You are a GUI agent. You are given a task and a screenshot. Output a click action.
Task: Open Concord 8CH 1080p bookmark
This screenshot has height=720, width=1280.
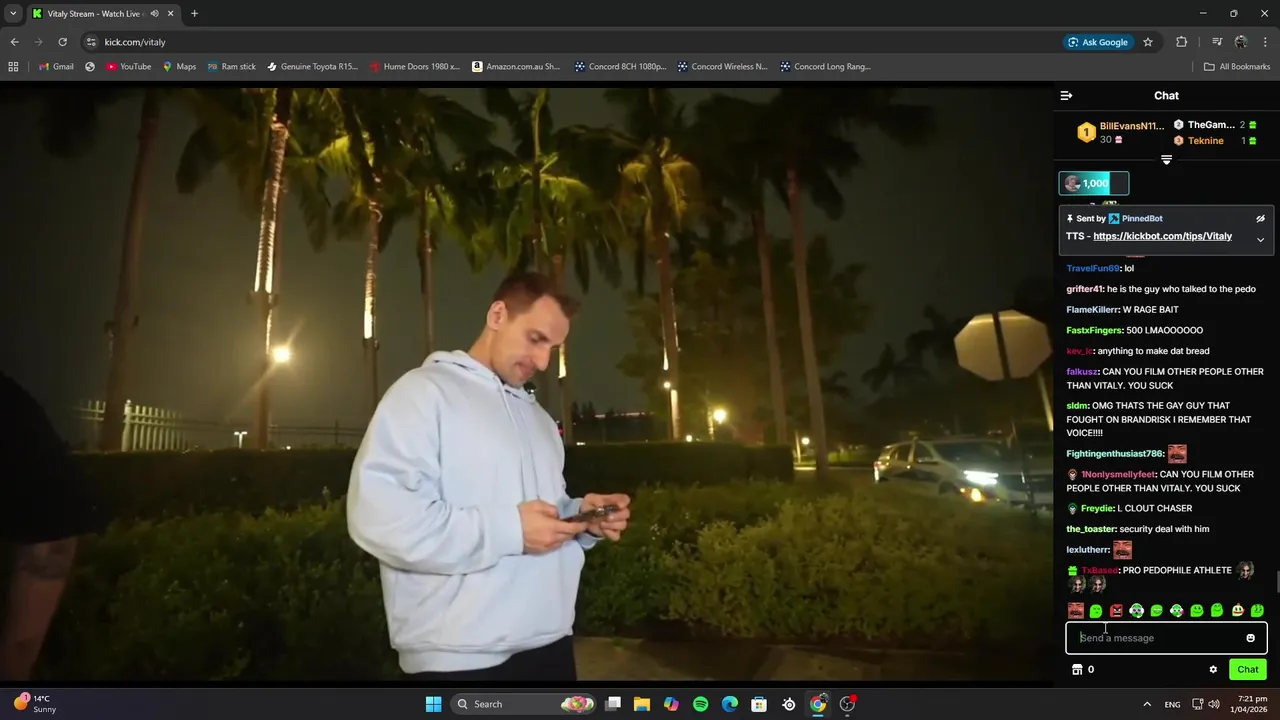point(620,67)
